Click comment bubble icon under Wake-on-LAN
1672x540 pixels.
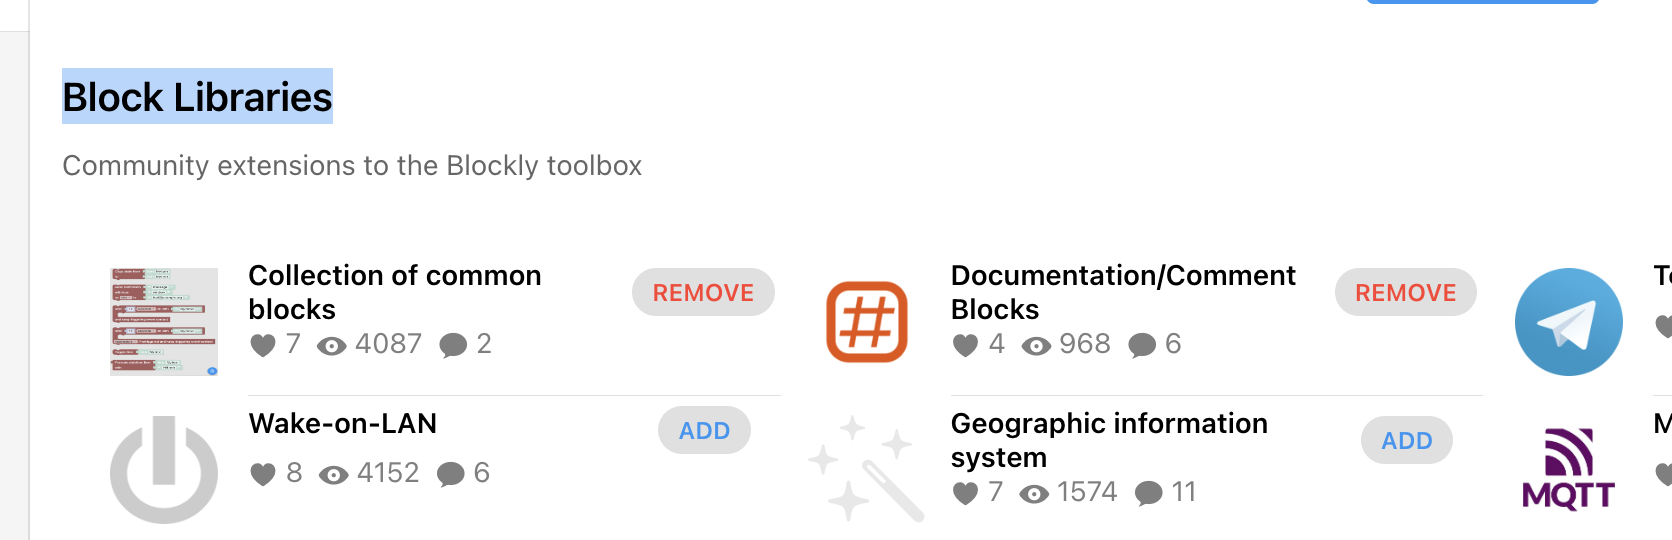point(451,474)
